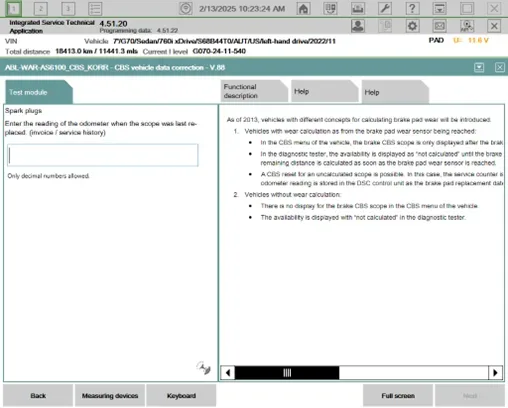Image resolution: width=508 pixels, height=408 pixels.
Task: Collapse the CBS vehicle data correction panel
Action: click(479, 67)
